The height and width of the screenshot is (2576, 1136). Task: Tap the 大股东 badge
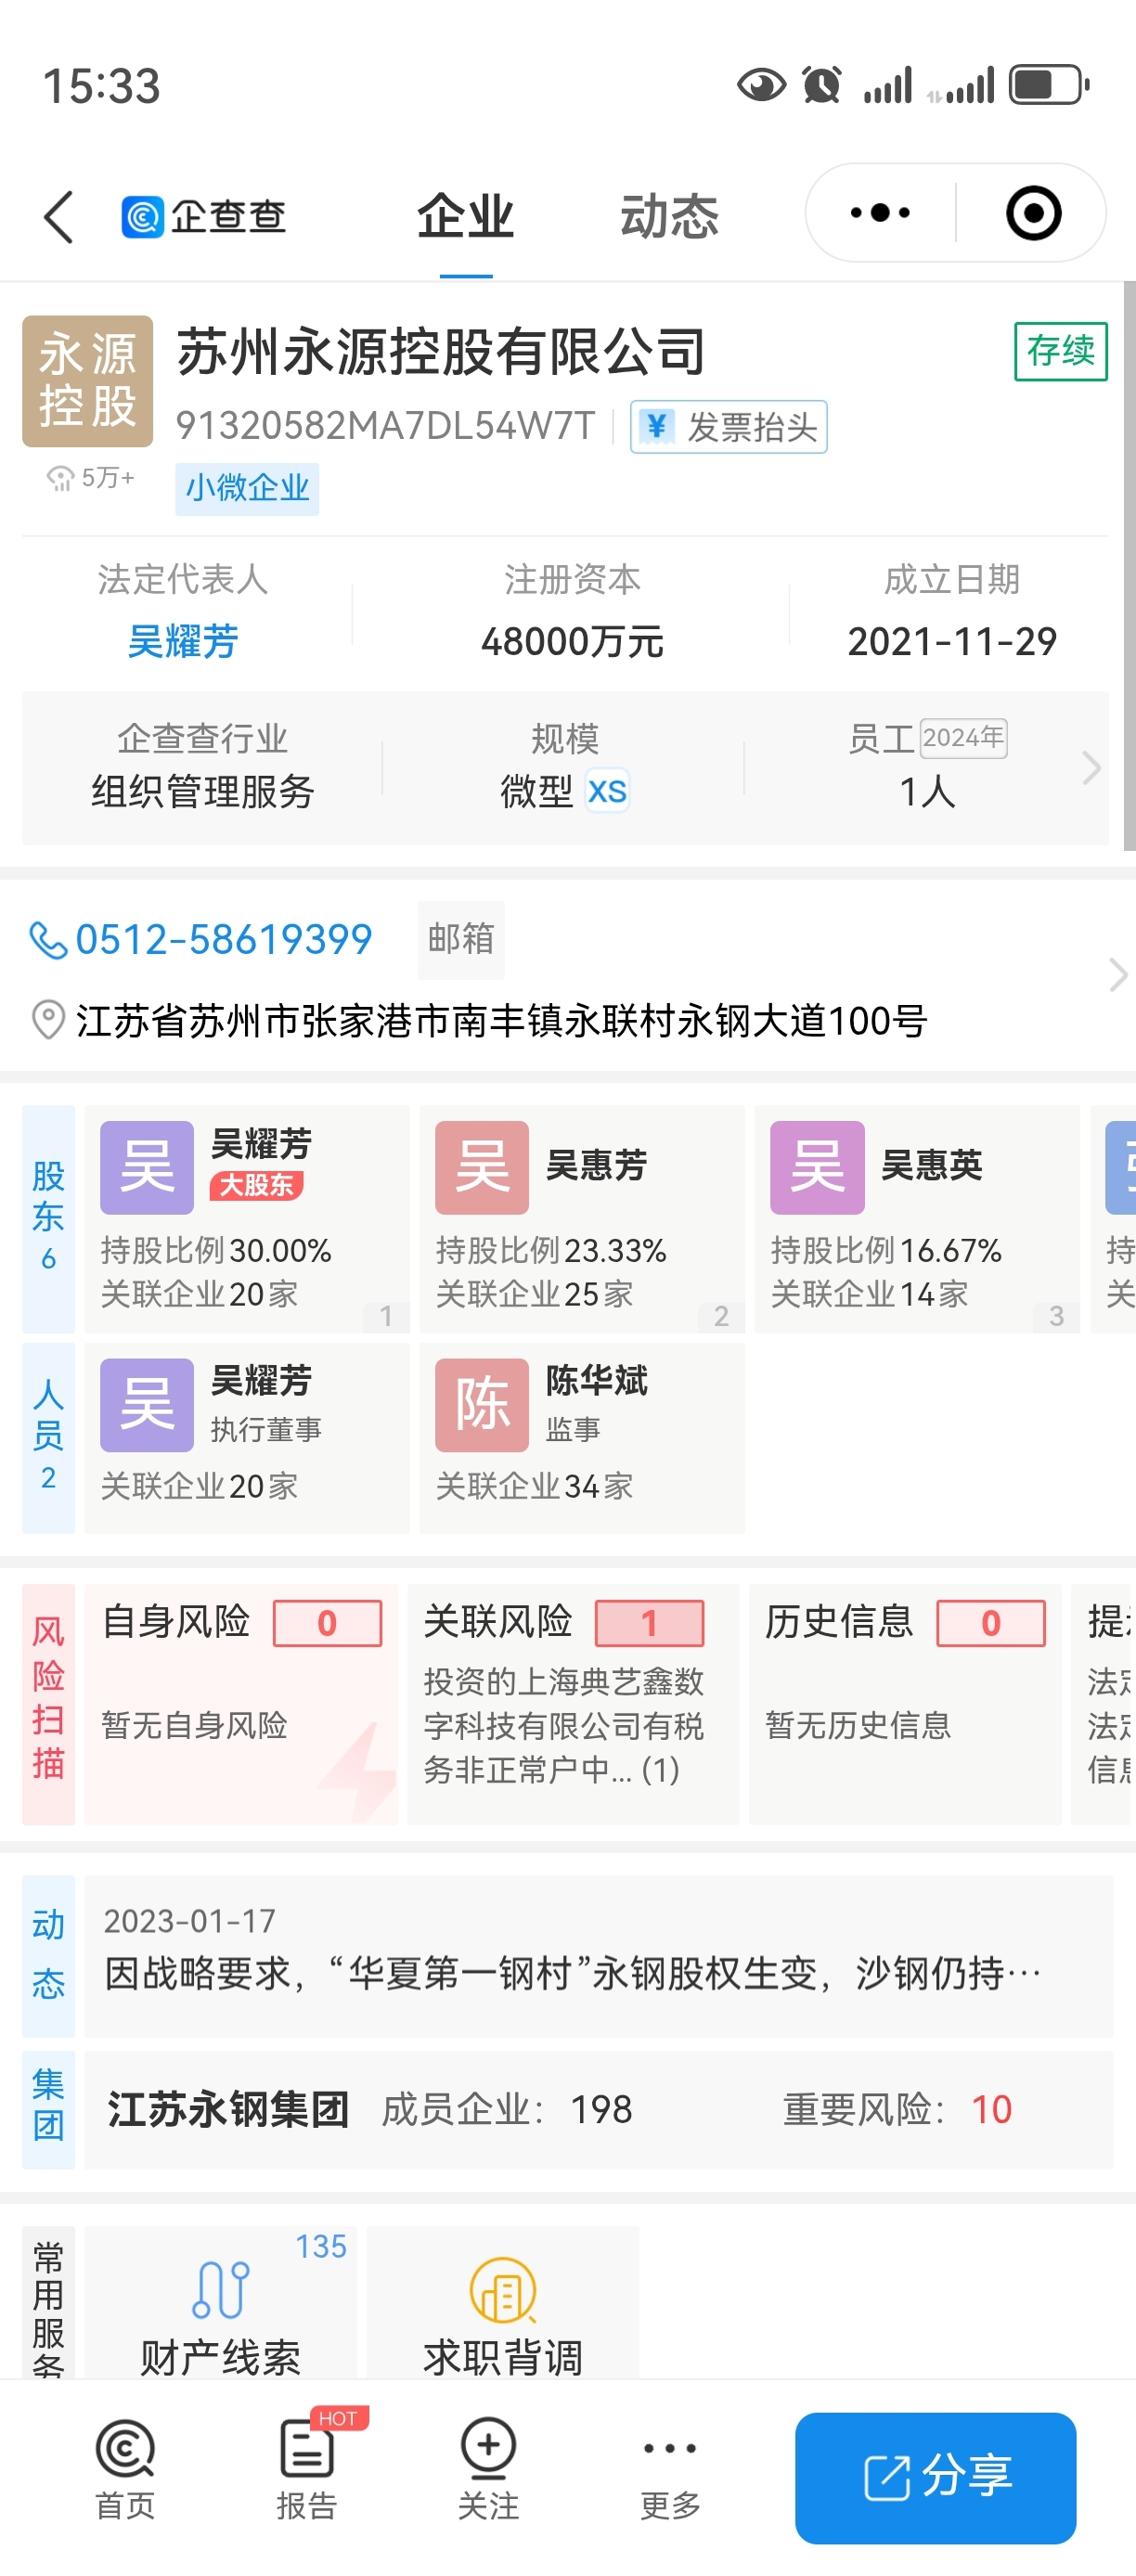coord(256,1185)
